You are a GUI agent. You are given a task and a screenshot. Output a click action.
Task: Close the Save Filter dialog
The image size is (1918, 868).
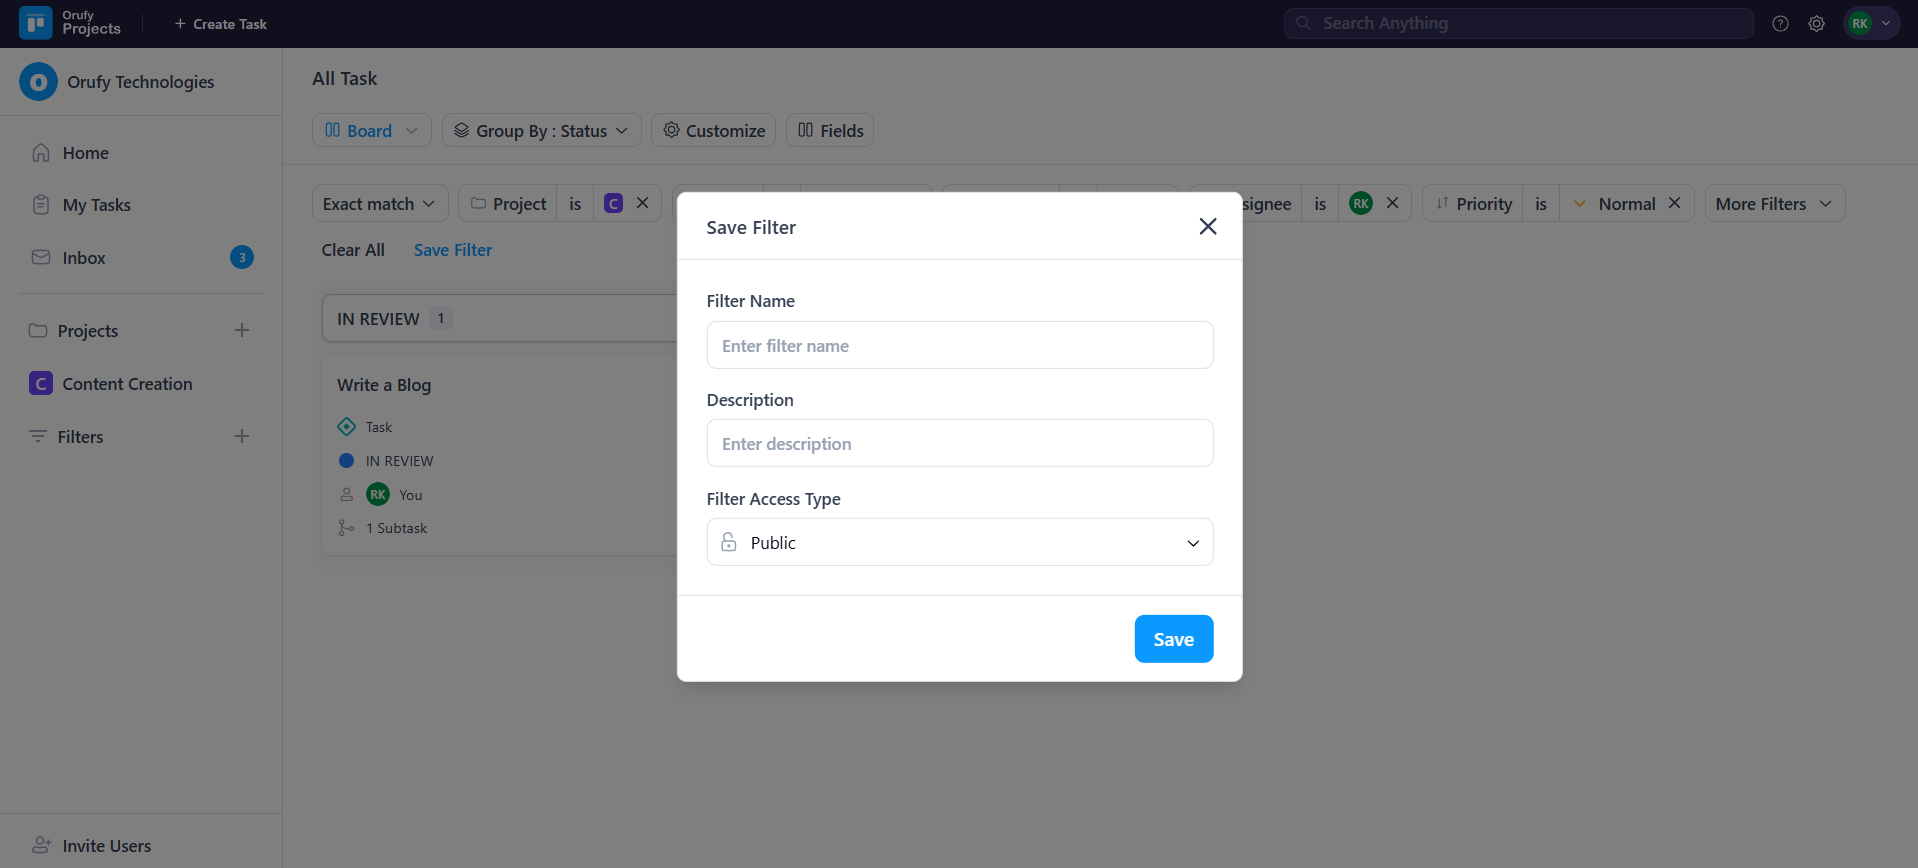coord(1207,227)
